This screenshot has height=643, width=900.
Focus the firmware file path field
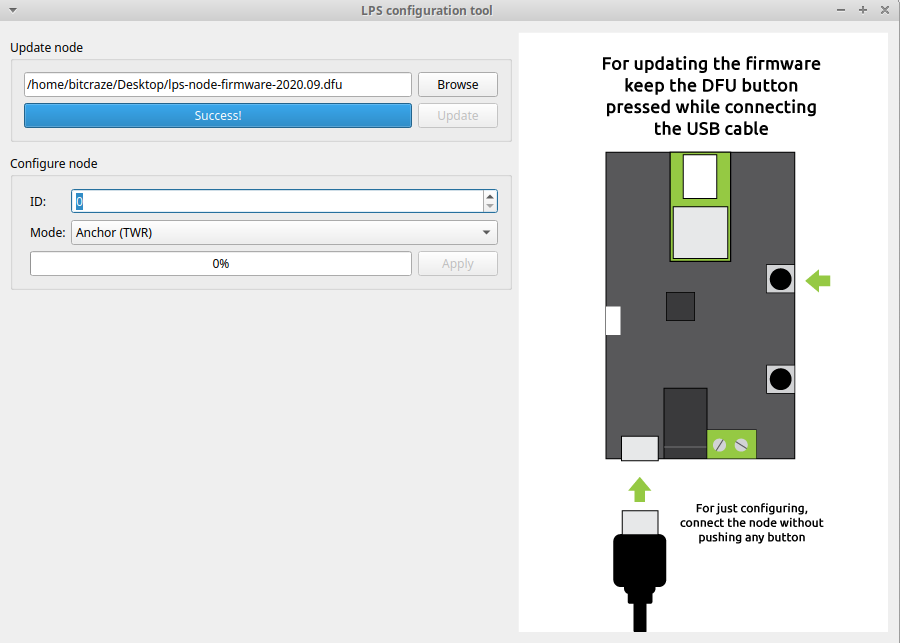coord(218,85)
